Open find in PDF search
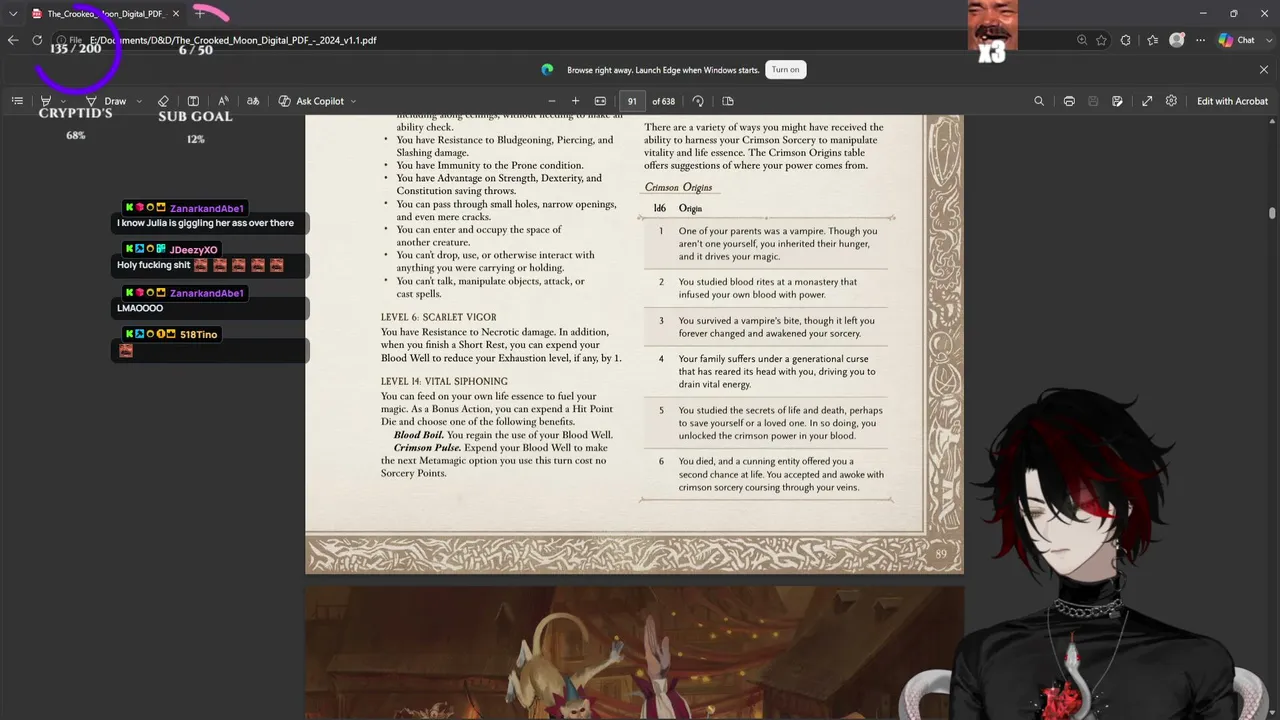Screen dimensions: 1280x720 pyautogui.click(x=1039, y=101)
